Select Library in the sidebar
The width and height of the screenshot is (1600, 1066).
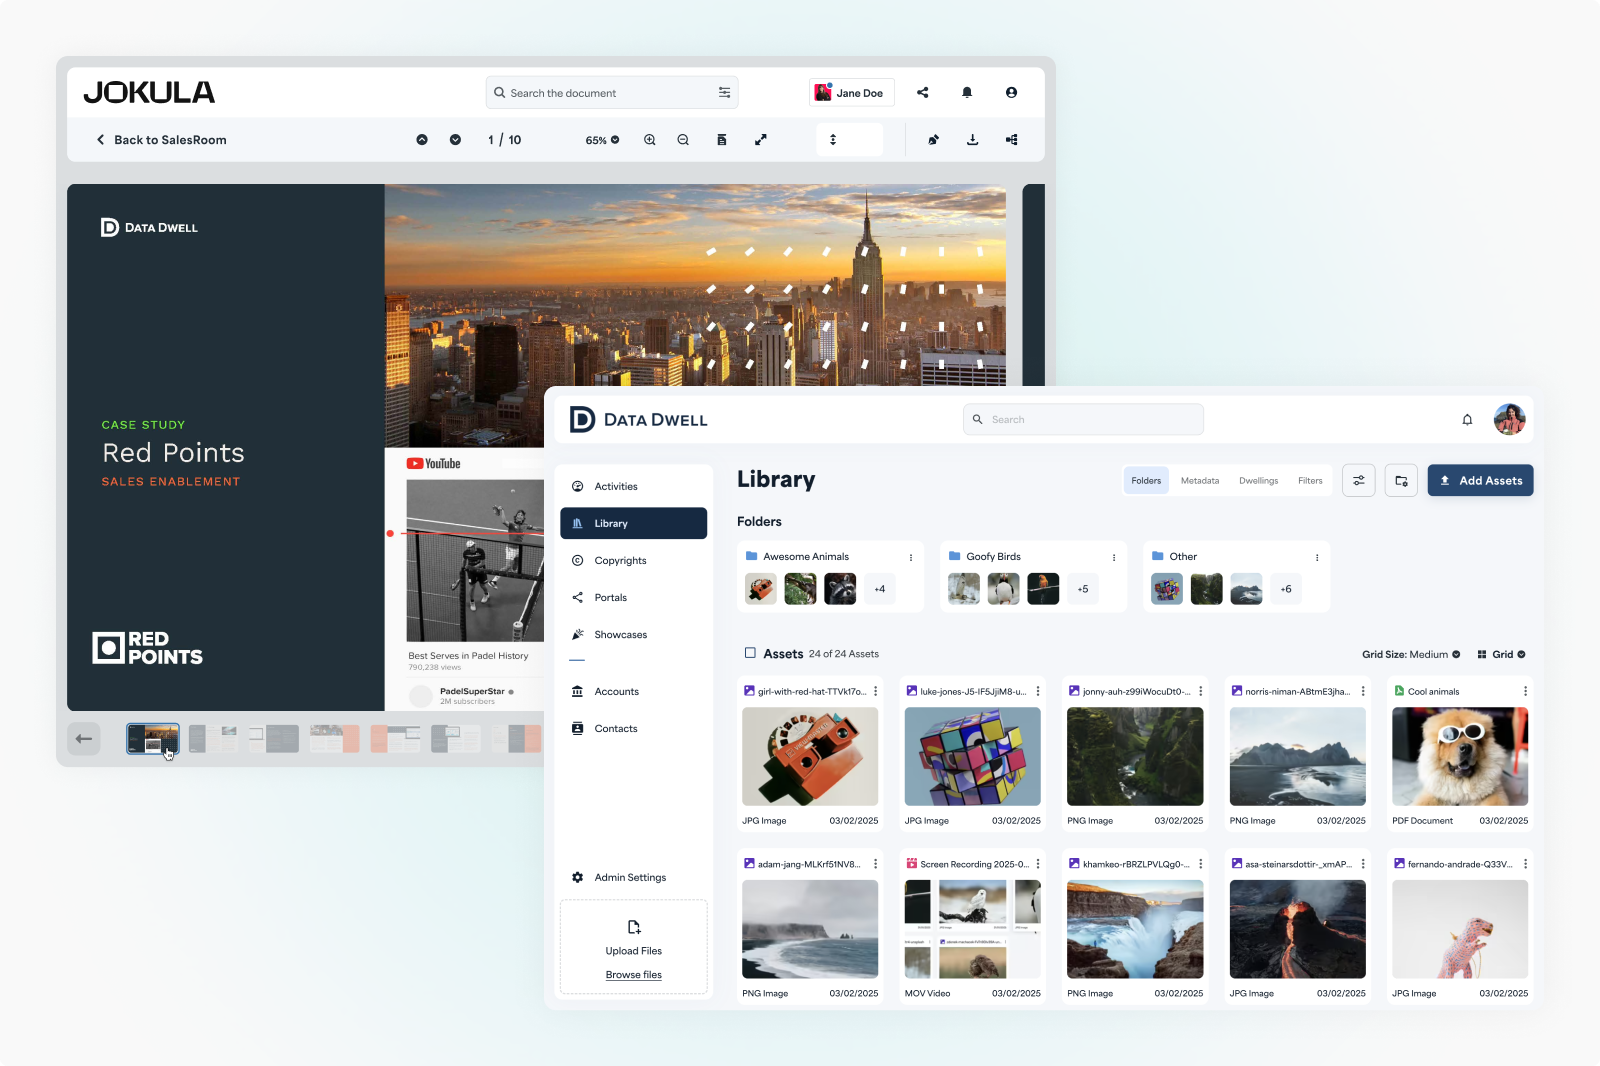point(634,524)
